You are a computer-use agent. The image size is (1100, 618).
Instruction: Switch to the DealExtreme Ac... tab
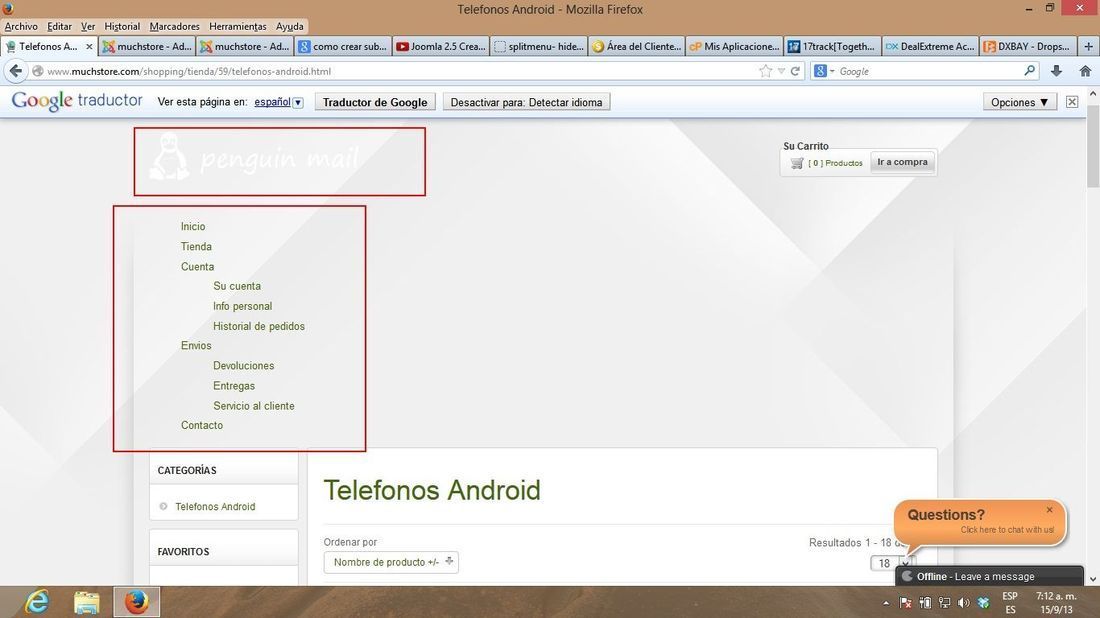pyautogui.click(x=930, y=46)
